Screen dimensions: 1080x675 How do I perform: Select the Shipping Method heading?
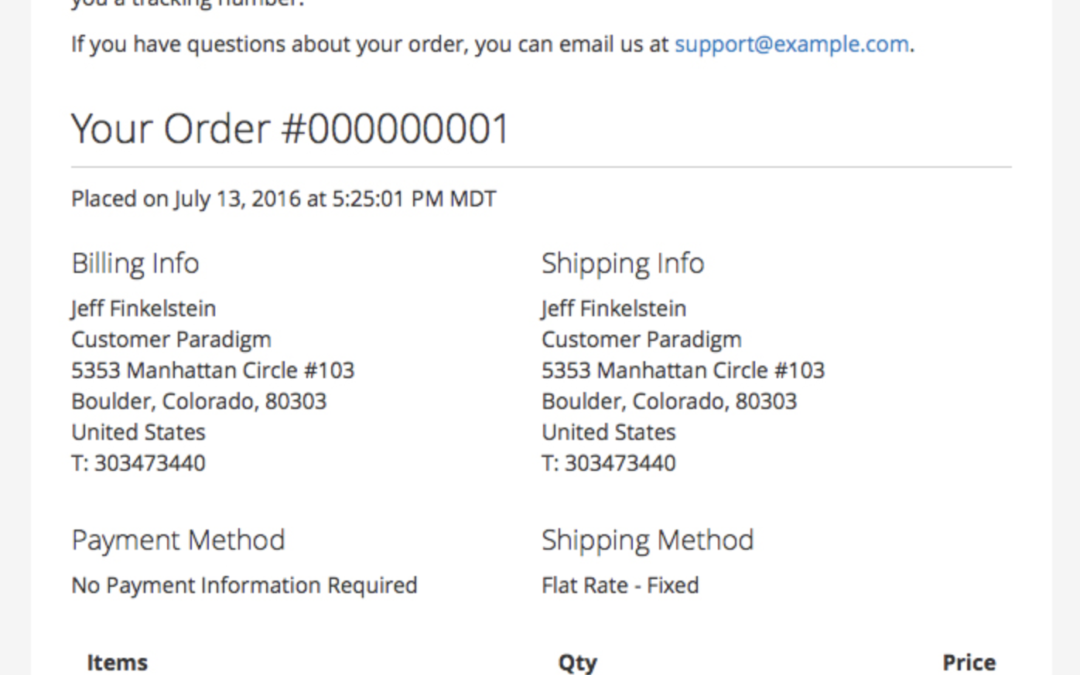pos(647,541)
